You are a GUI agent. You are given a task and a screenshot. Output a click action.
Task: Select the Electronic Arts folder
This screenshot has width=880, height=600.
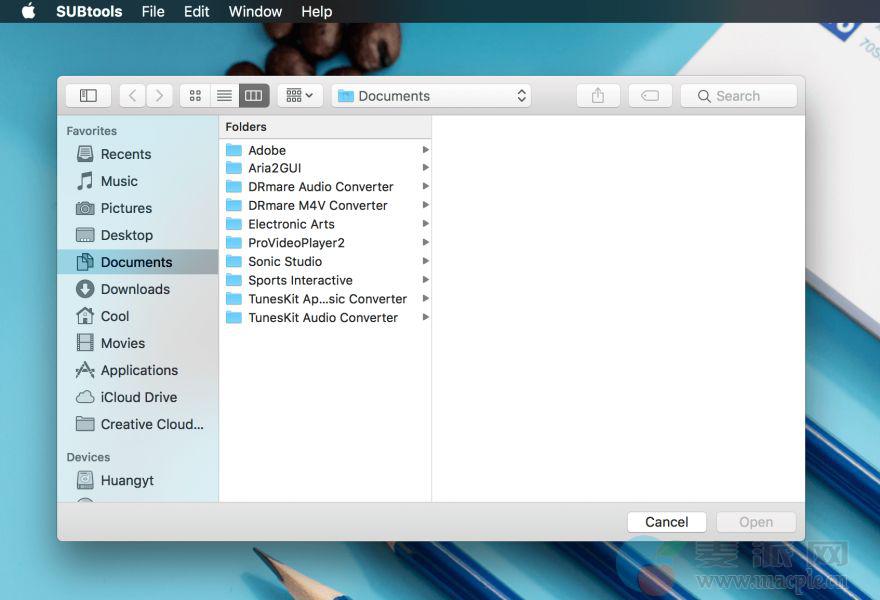(291, 224)
